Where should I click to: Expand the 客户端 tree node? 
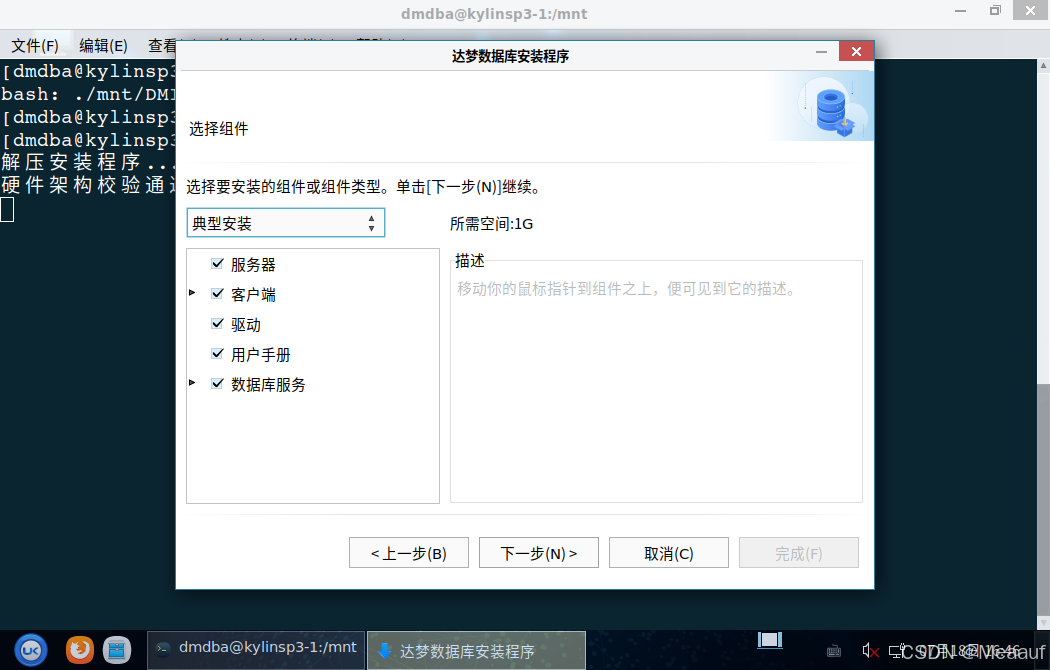pos(192,292)
